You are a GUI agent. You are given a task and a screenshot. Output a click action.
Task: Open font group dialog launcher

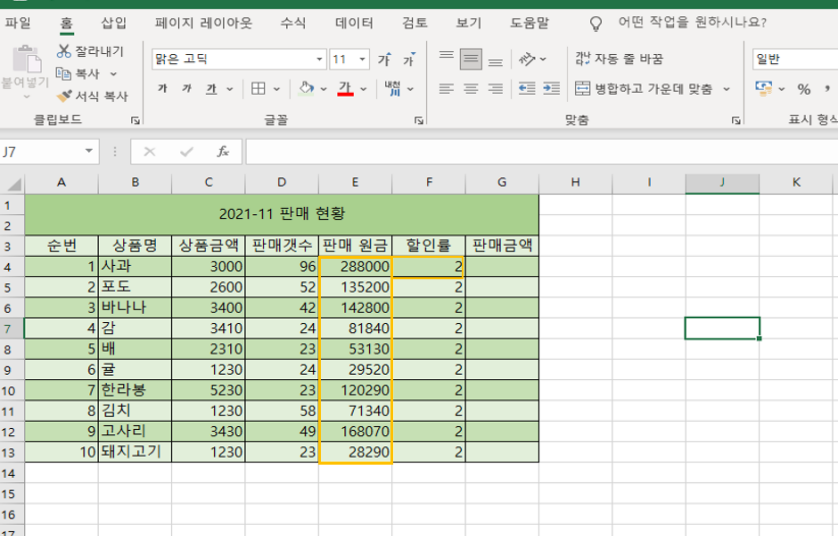418,121
